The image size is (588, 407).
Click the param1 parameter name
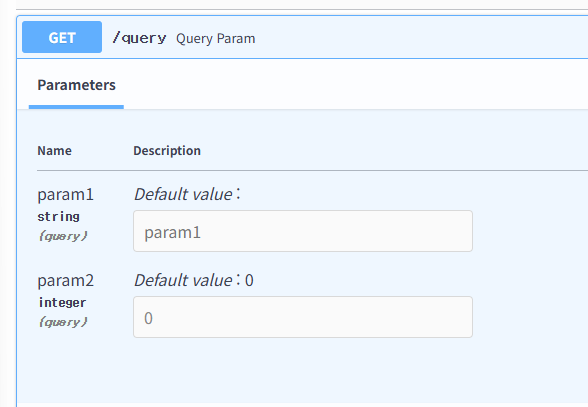tap(66, 195)
